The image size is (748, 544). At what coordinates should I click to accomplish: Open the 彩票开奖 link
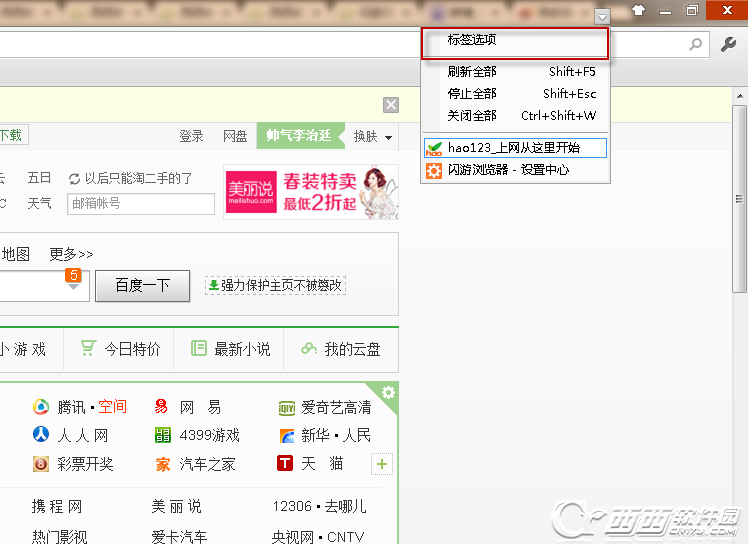(85, 464)
